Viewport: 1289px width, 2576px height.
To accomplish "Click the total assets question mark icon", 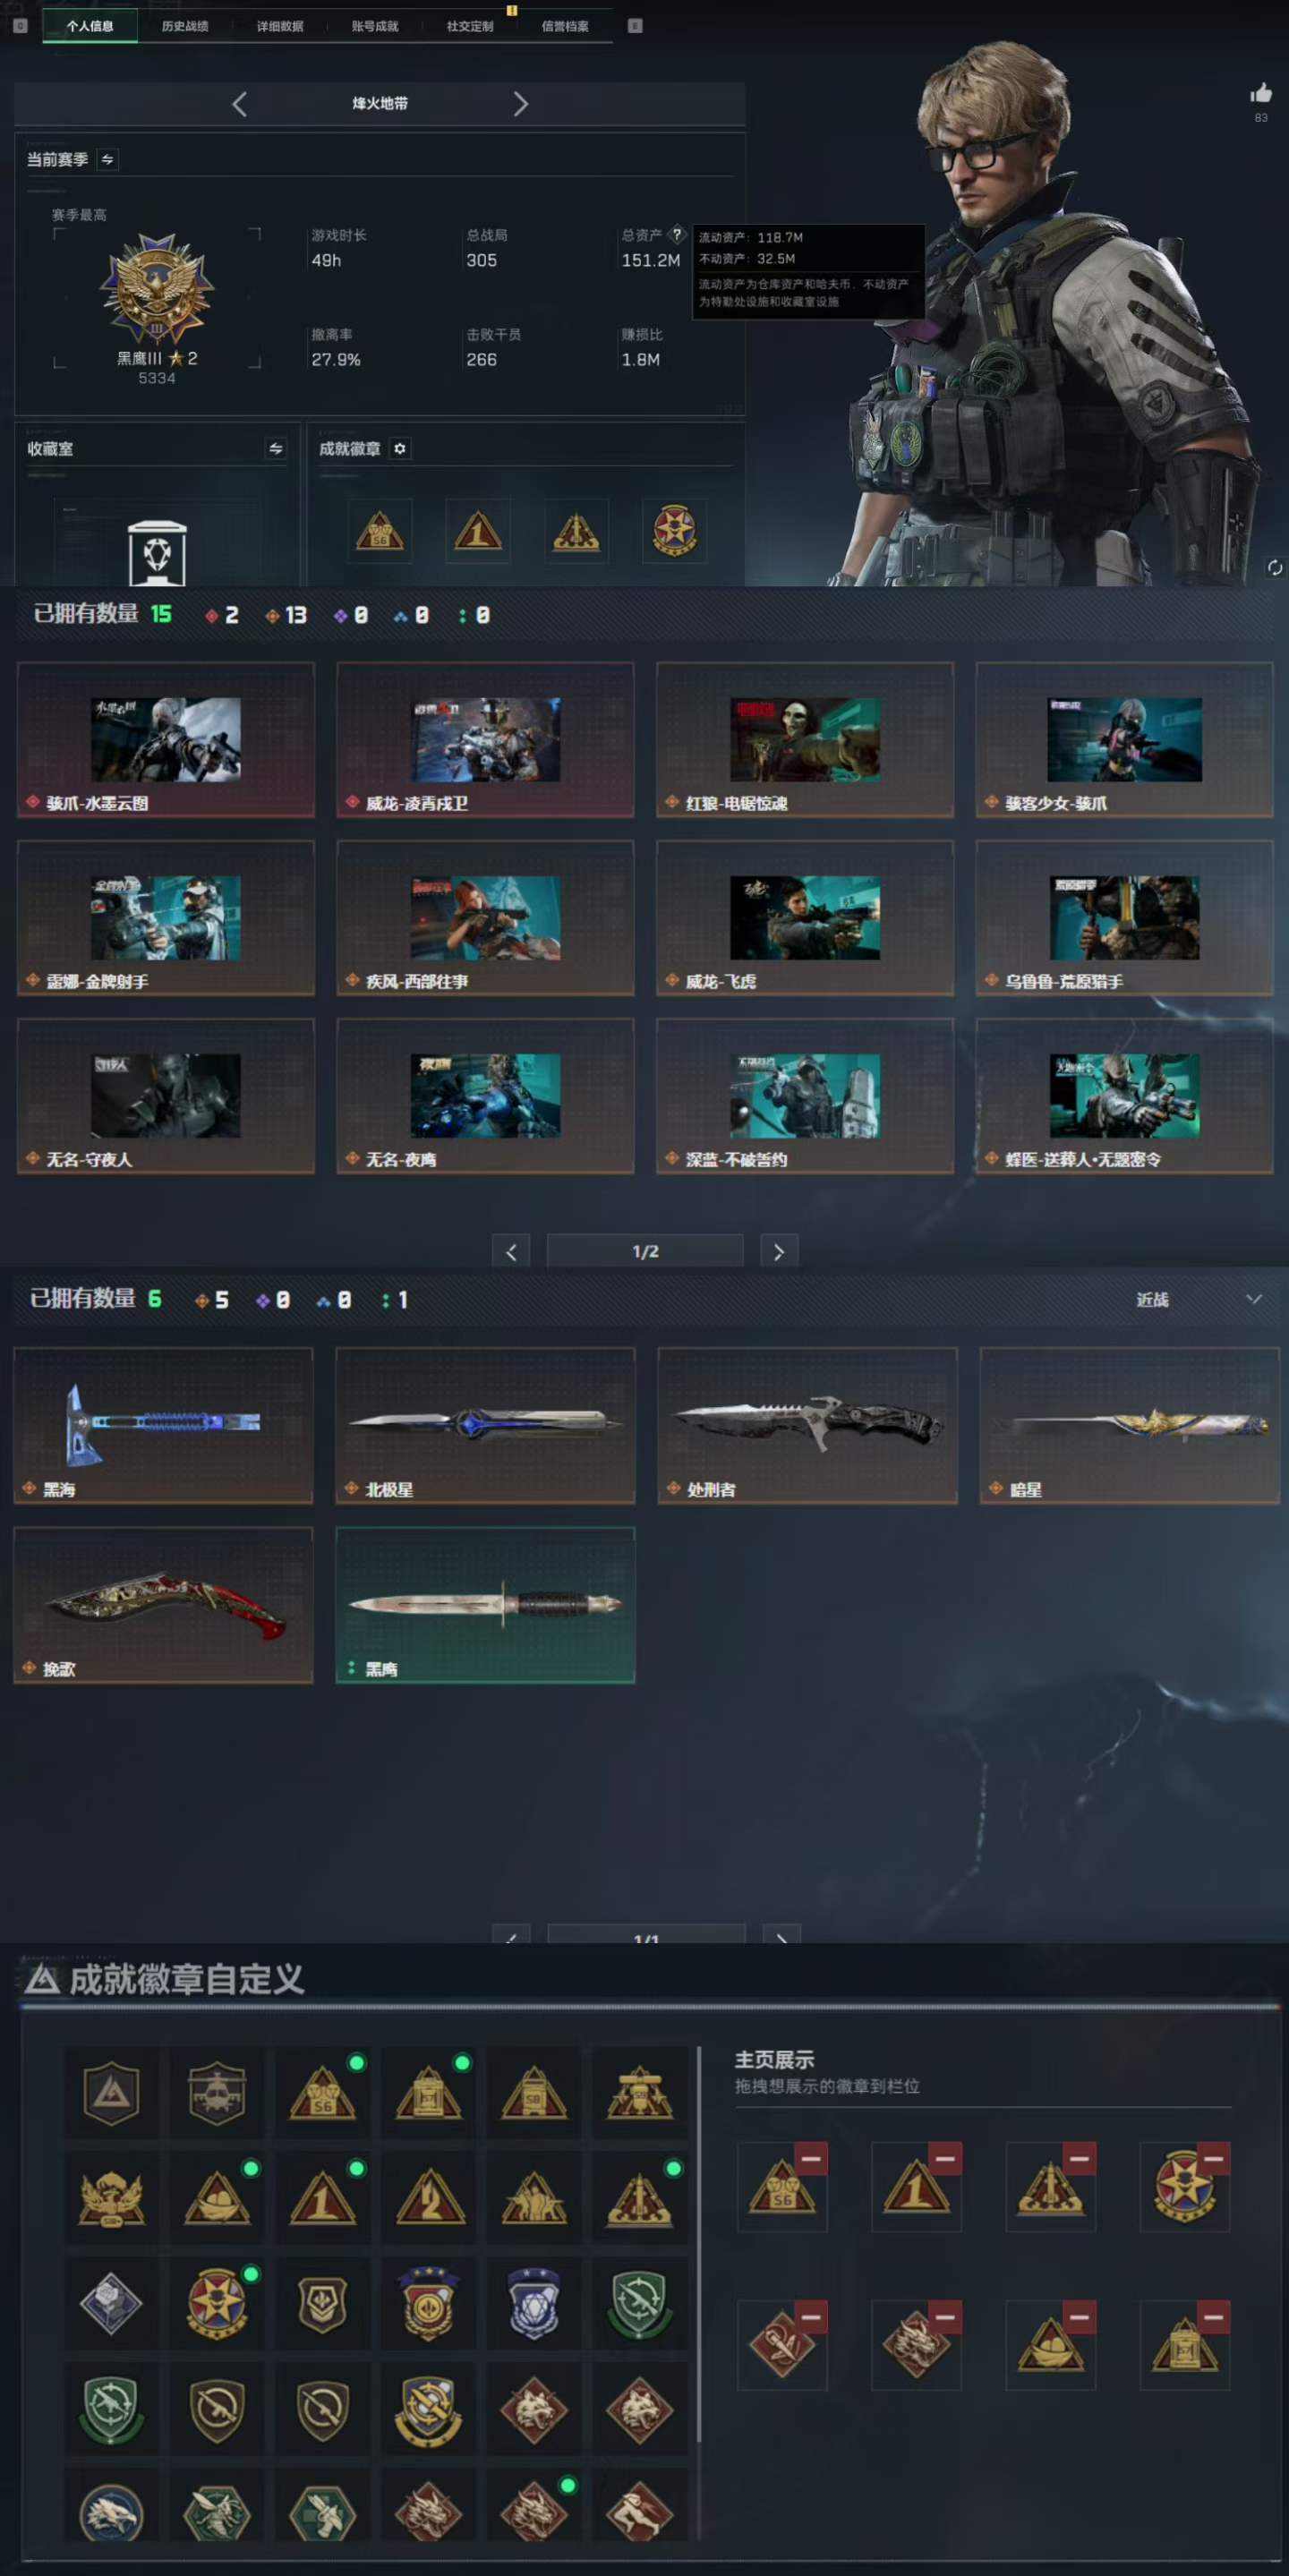I will (677, 234).
